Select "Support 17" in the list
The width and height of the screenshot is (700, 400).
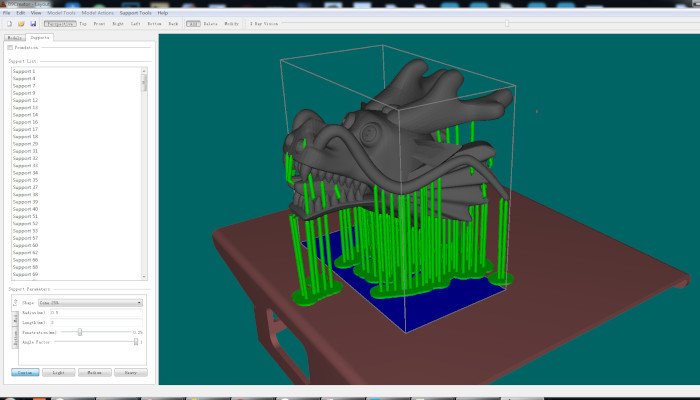pos(25,129)
